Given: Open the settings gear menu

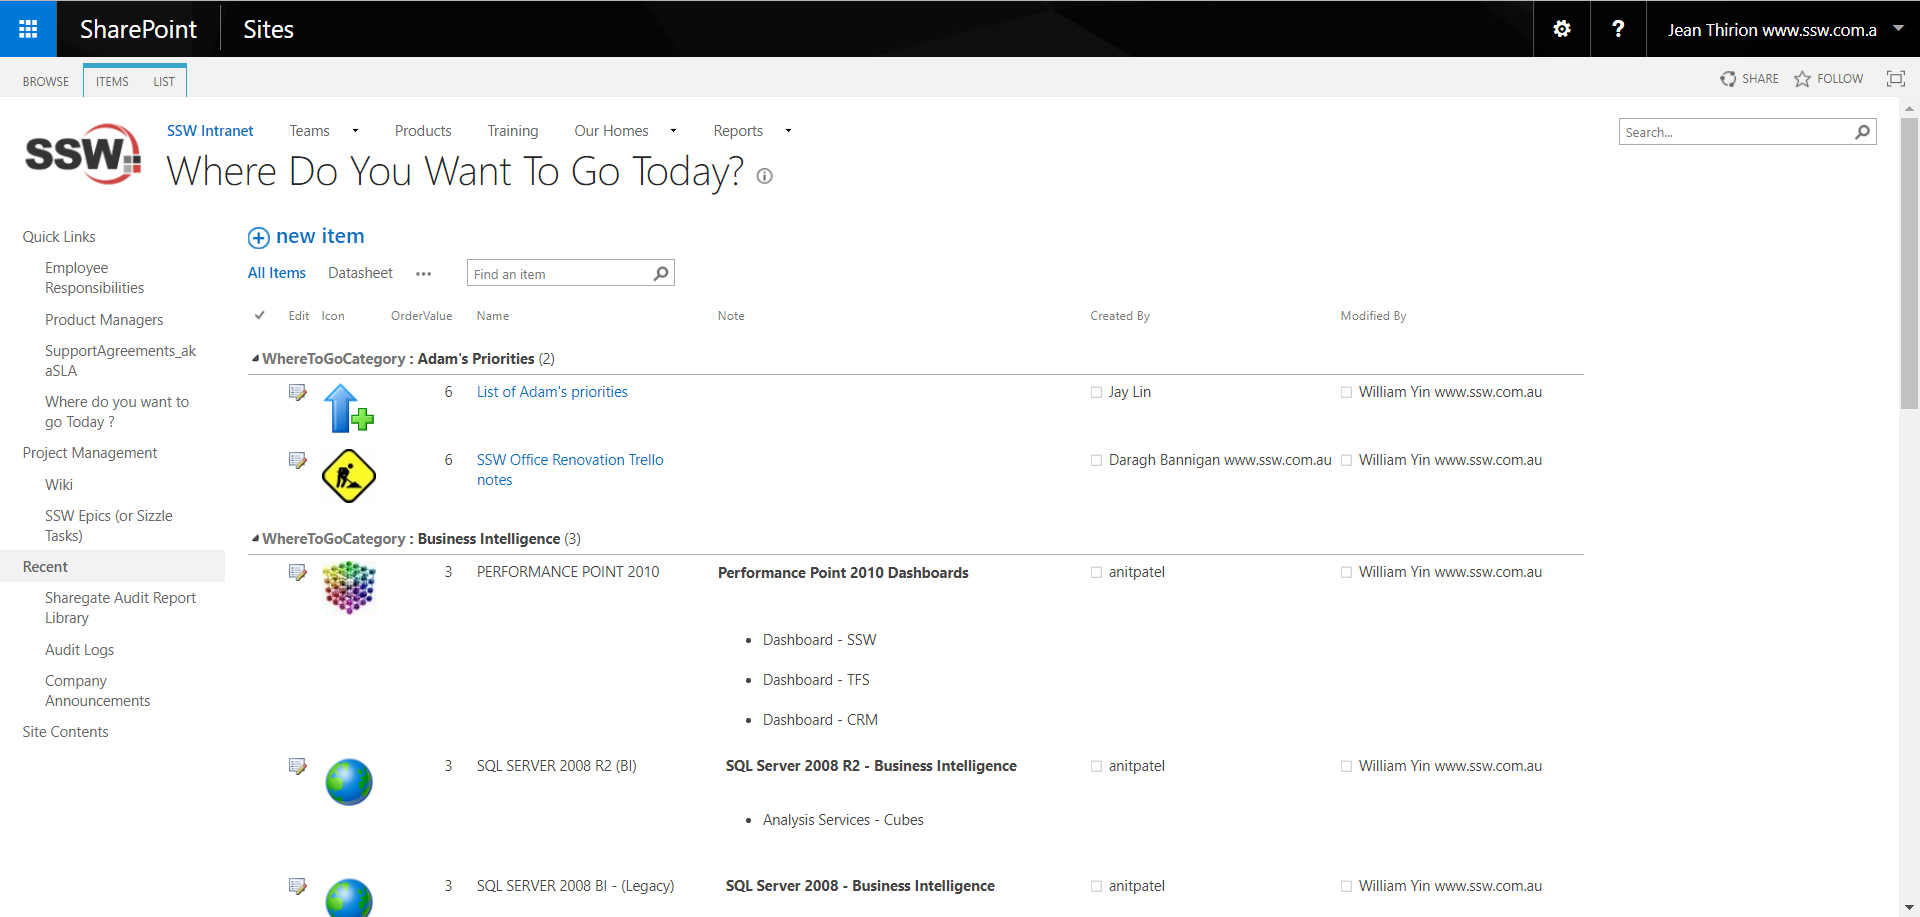Looking at the screenshot, I should [x=1561, y=29].
